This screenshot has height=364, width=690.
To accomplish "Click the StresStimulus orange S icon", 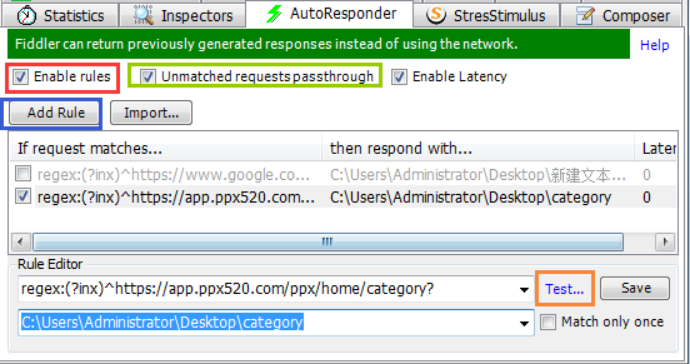I will point(436,15).
